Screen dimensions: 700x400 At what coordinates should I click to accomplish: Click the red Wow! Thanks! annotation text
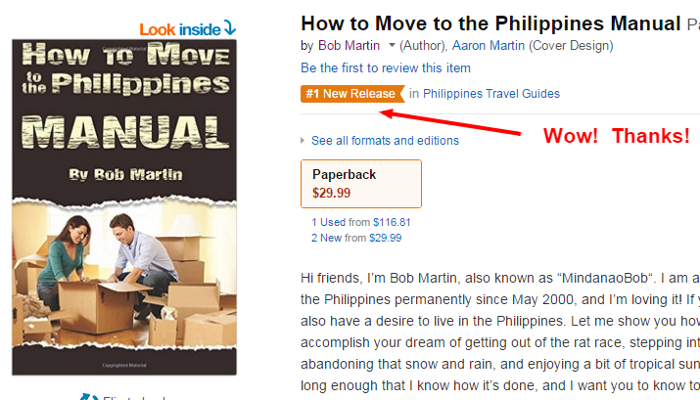pyautogui.click(x=616, y=136)
